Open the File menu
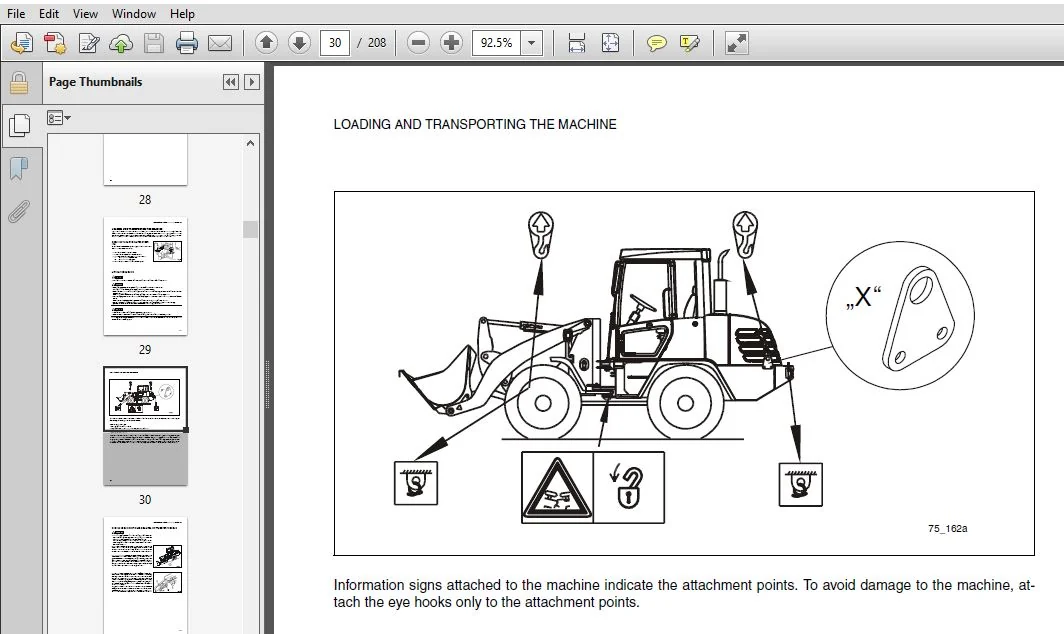The image size is (1064, 634). pos(16,14)
